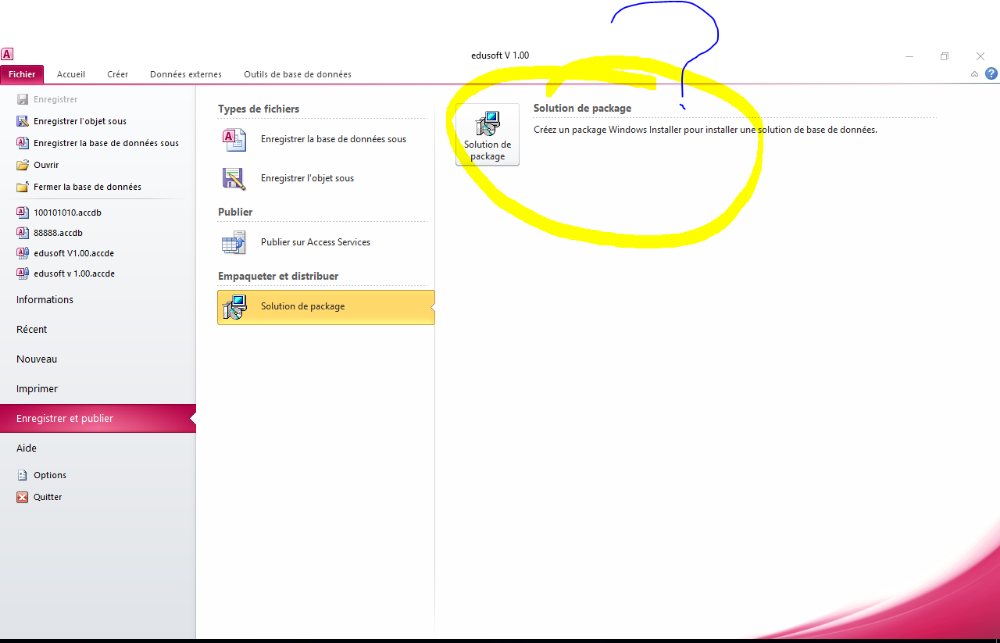Viewport: 1000px width, 643px height.
Task: Select Informations in the backstage menu
Action: (x=45, y=300)
